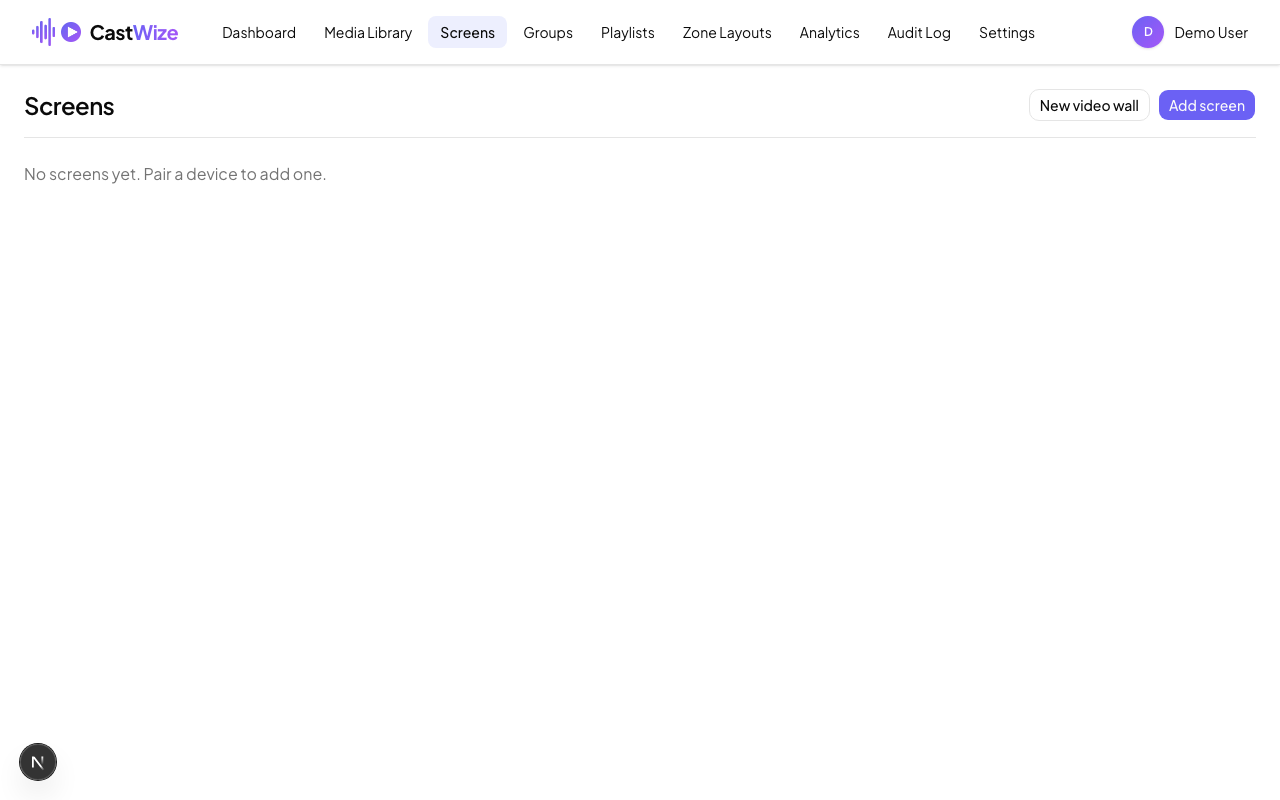
Task: Open the Audit Log page
Action: click(x=919, y=32)
